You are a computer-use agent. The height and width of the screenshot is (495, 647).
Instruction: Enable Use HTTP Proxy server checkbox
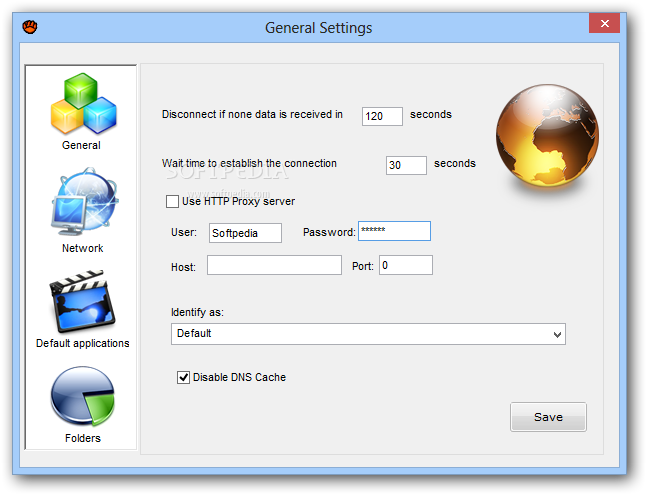click(172, 201)
